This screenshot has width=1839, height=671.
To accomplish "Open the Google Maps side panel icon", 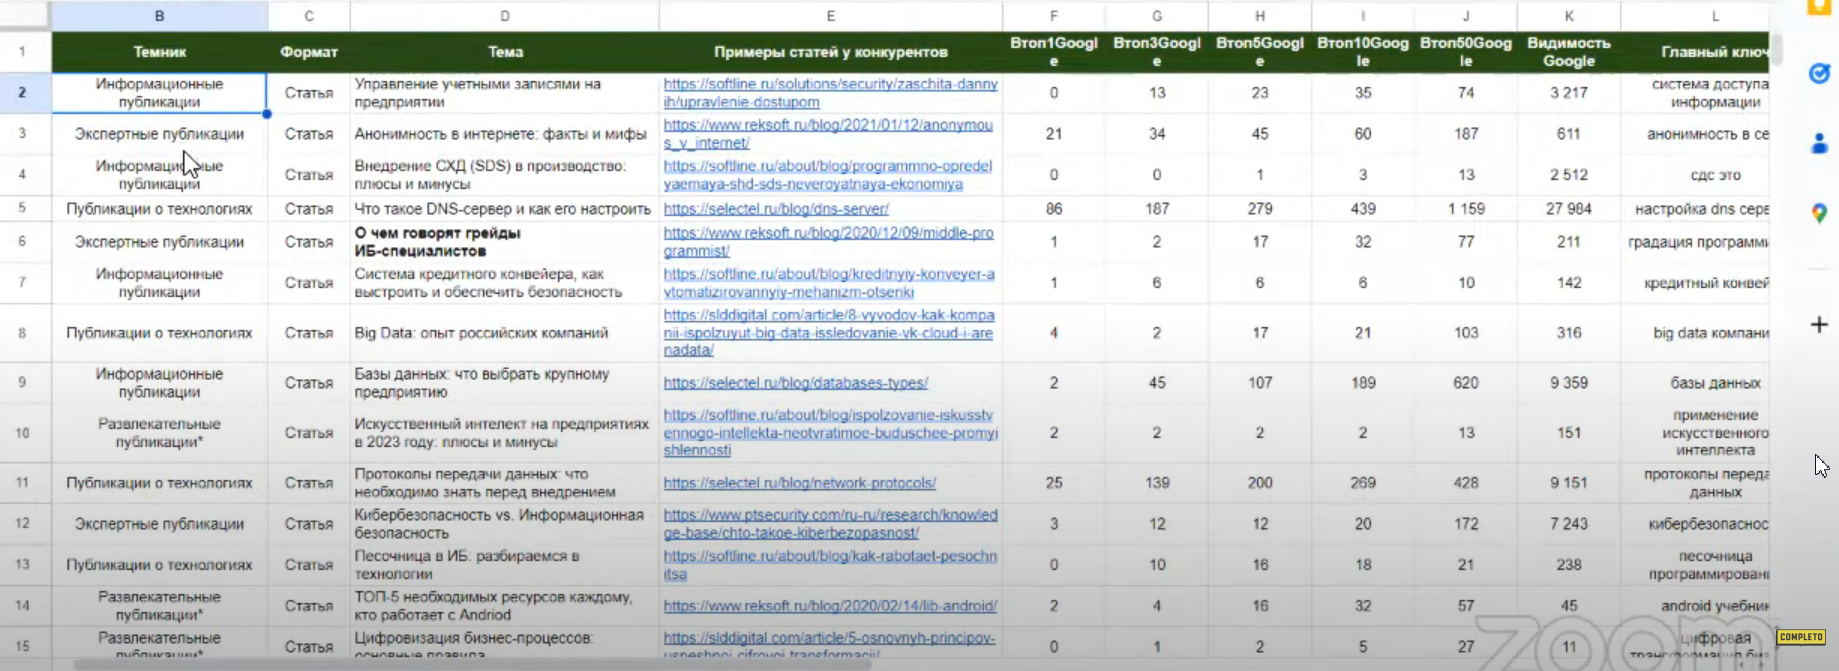I will tap(1819, 213).
